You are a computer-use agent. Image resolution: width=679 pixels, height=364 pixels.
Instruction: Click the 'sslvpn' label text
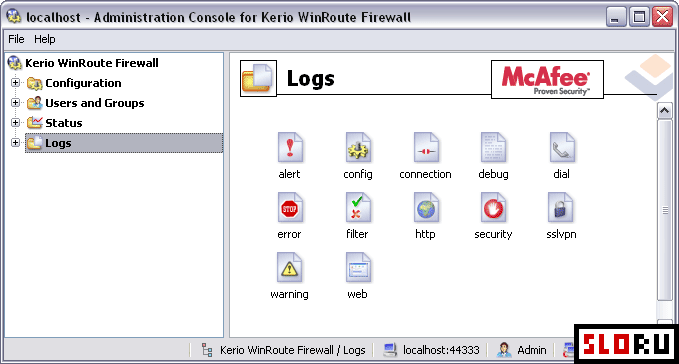click(x=561, y=234)
